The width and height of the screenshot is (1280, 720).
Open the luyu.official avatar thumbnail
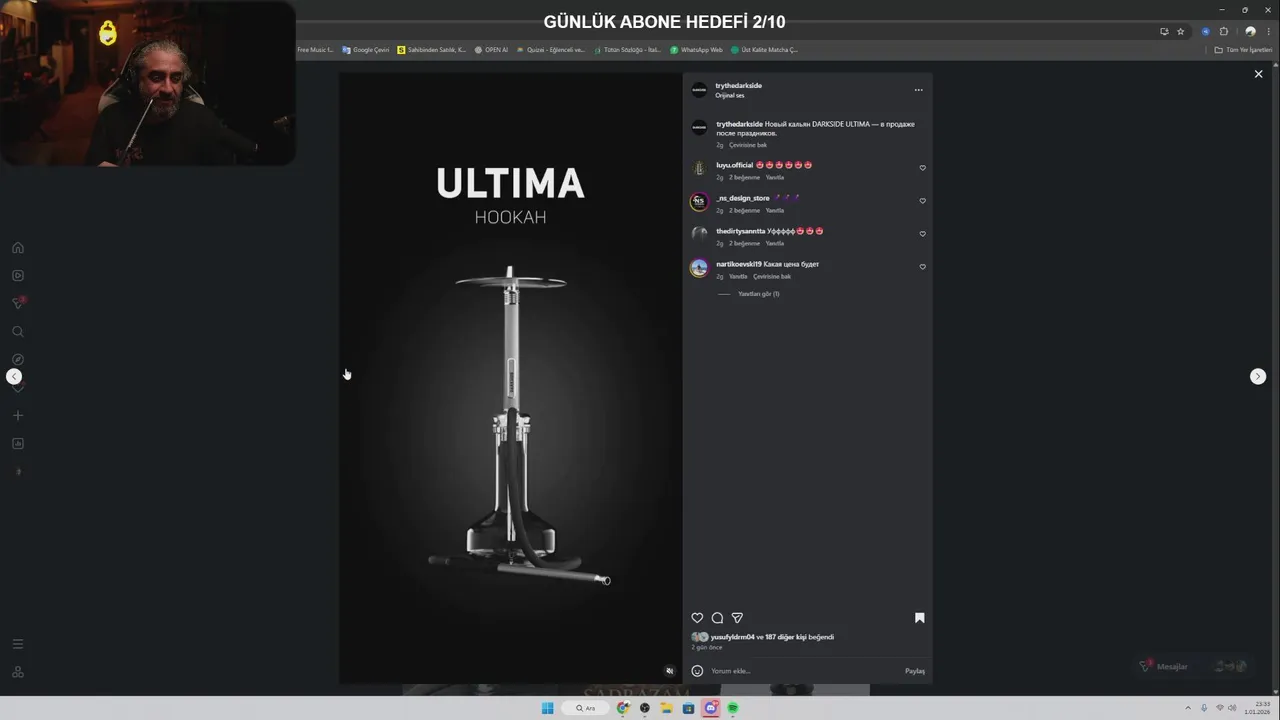point(699,168)
